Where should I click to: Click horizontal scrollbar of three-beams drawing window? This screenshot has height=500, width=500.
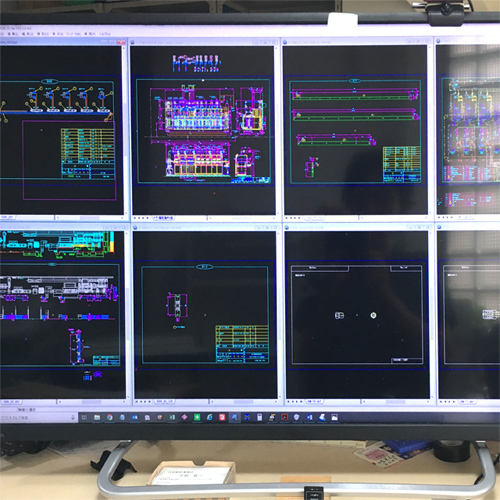pos(394,218)
